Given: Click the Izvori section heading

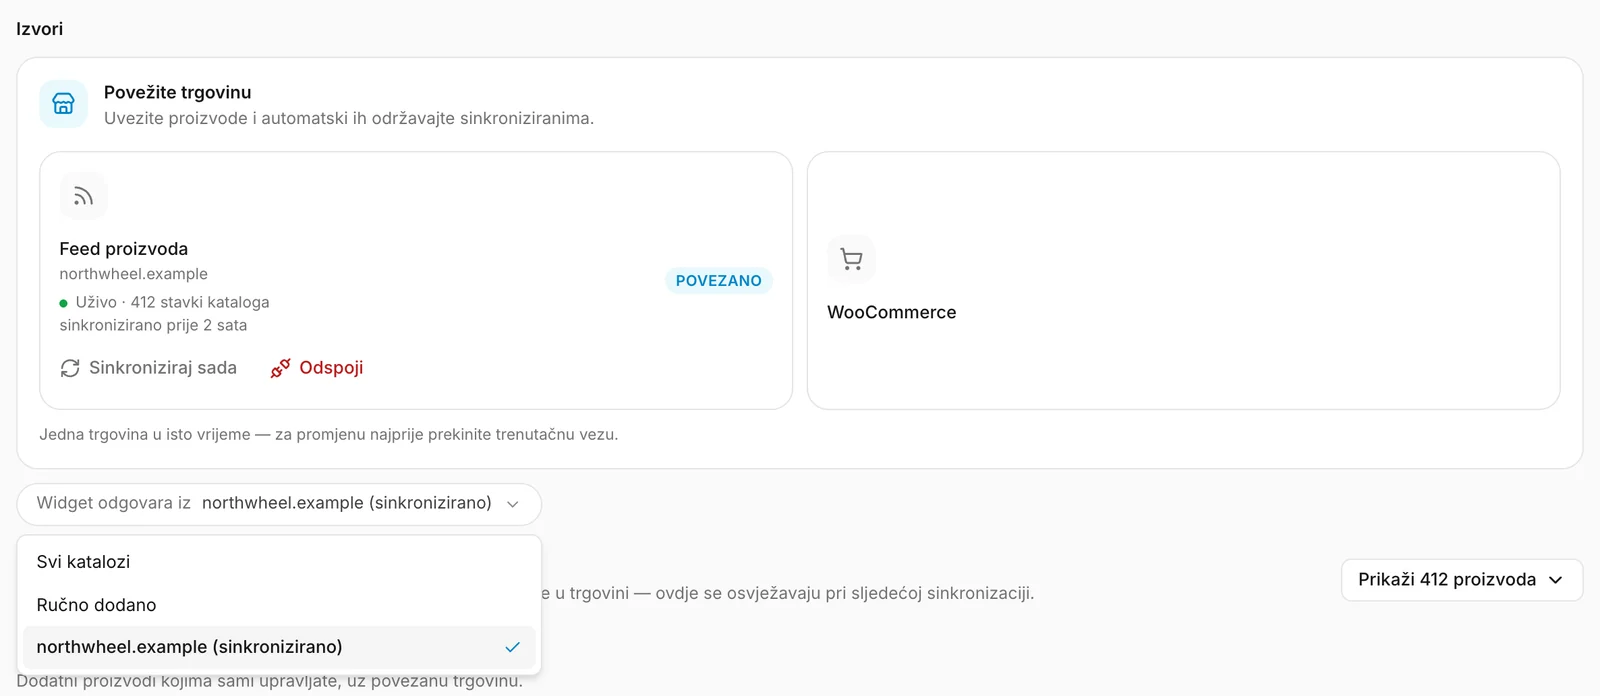Looking at the screenshot, I should pyautogui.click(x=40, y=29).
